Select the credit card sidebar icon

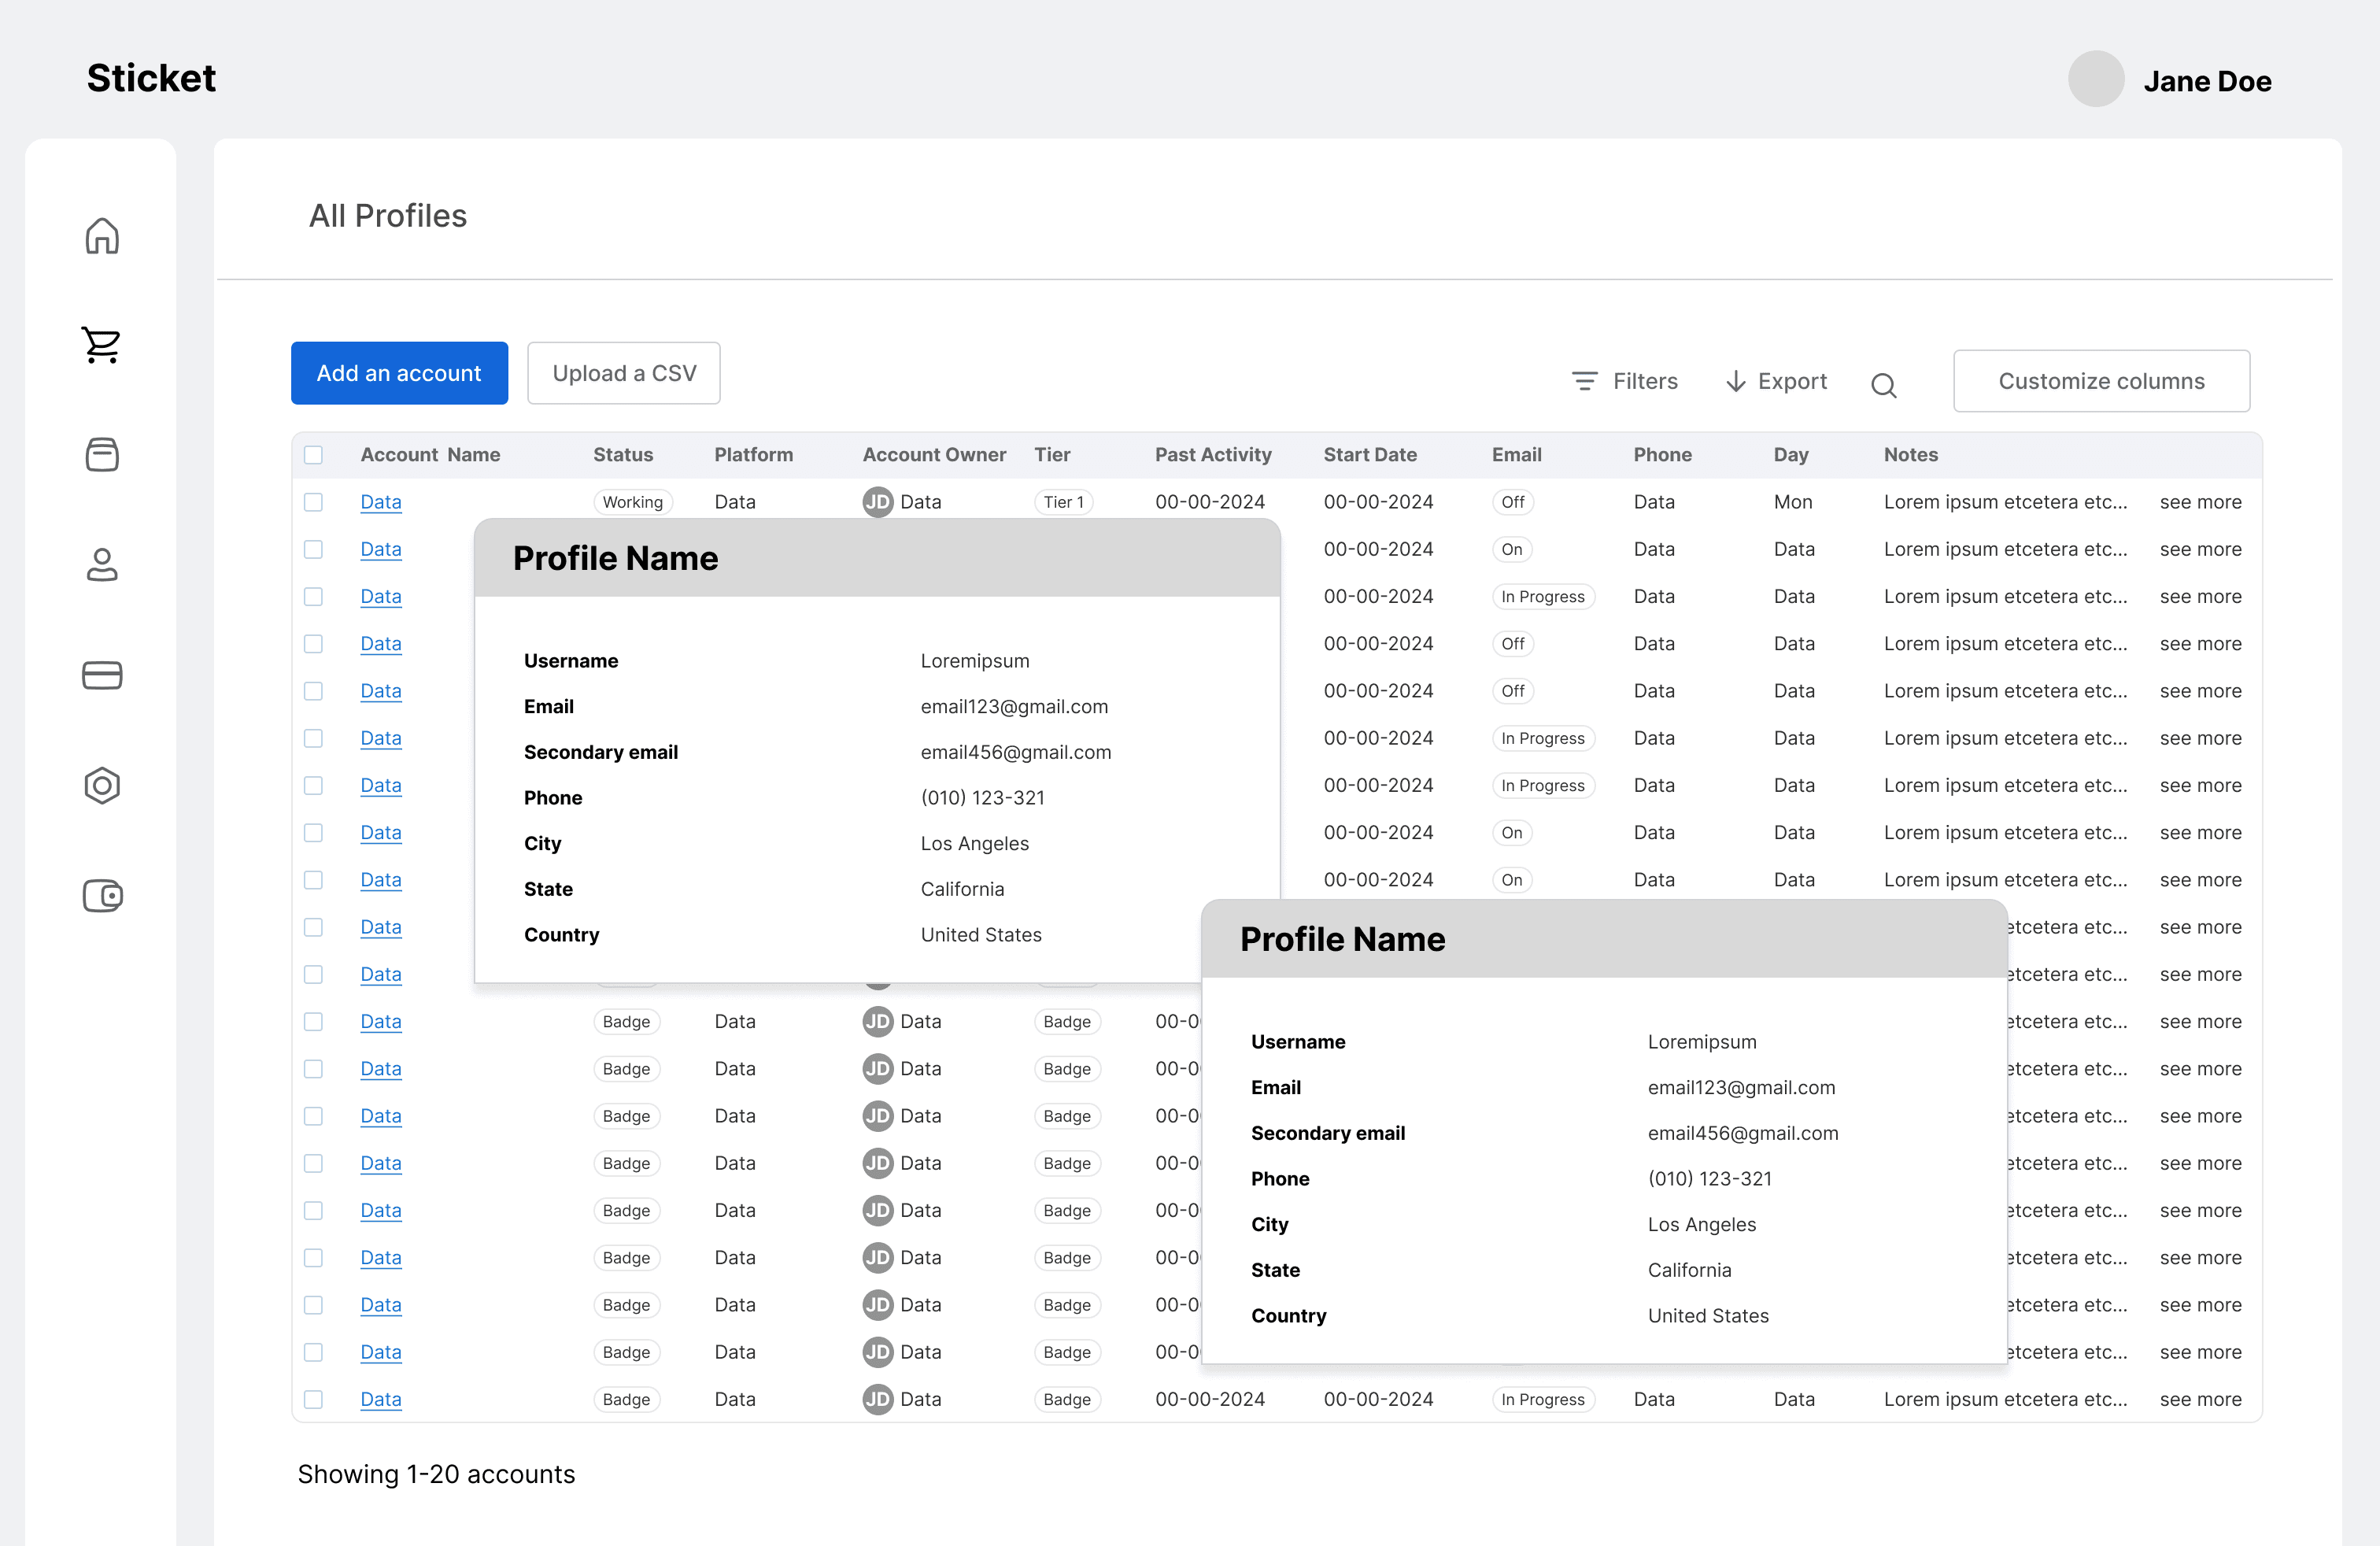point(102,675)
